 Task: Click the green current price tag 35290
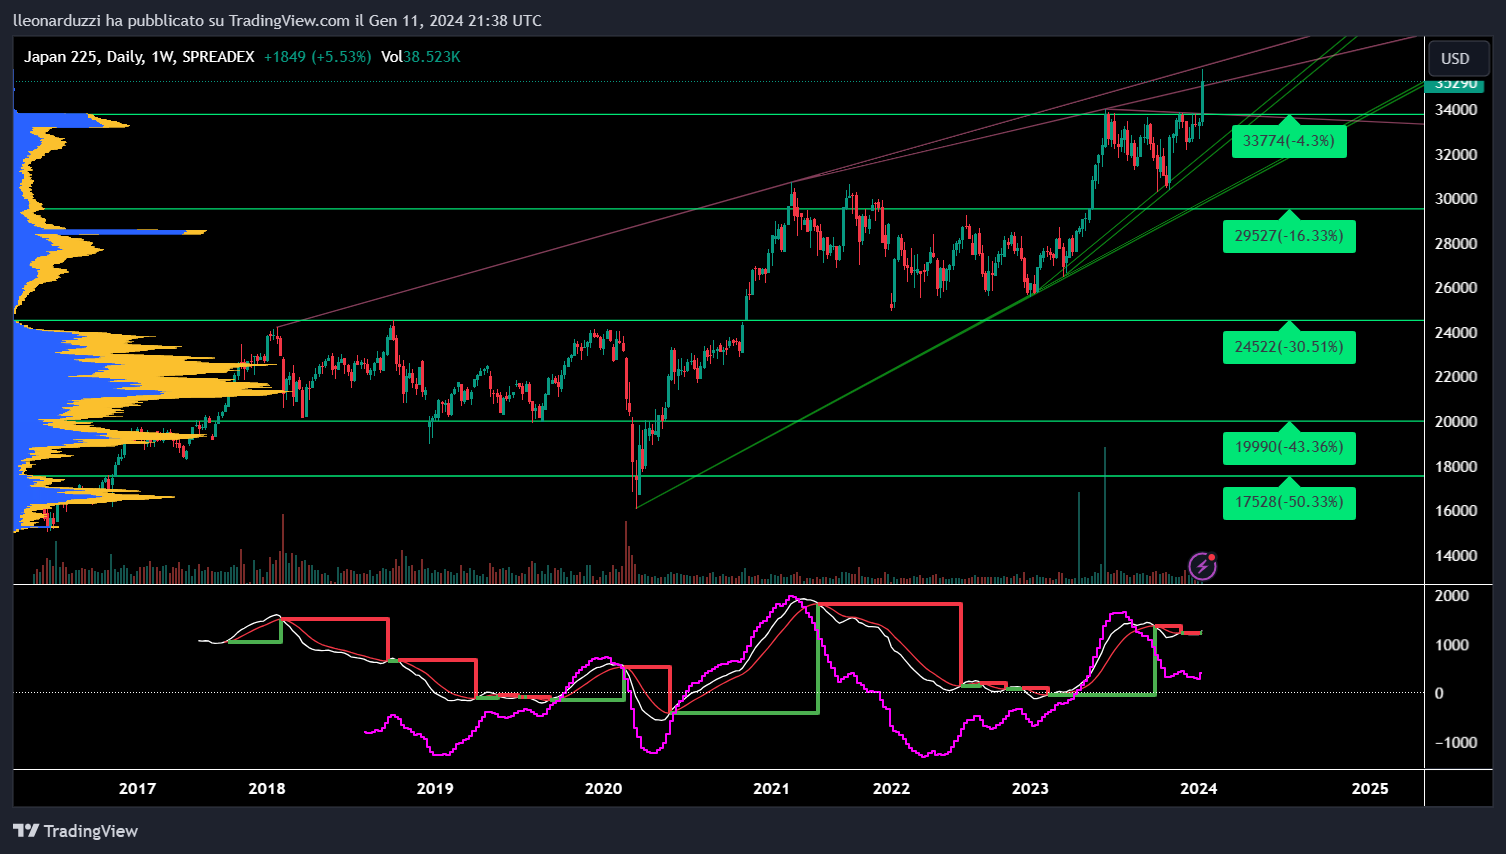pyautogui.click(x=1456, y=85)
